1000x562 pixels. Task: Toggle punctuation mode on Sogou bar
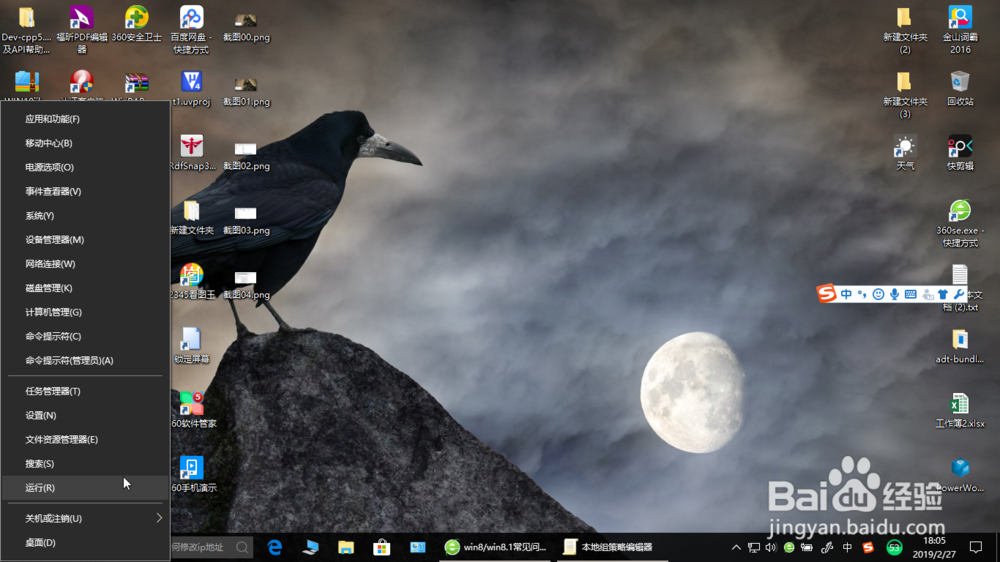pyautogui.click(x=862, y=294)
